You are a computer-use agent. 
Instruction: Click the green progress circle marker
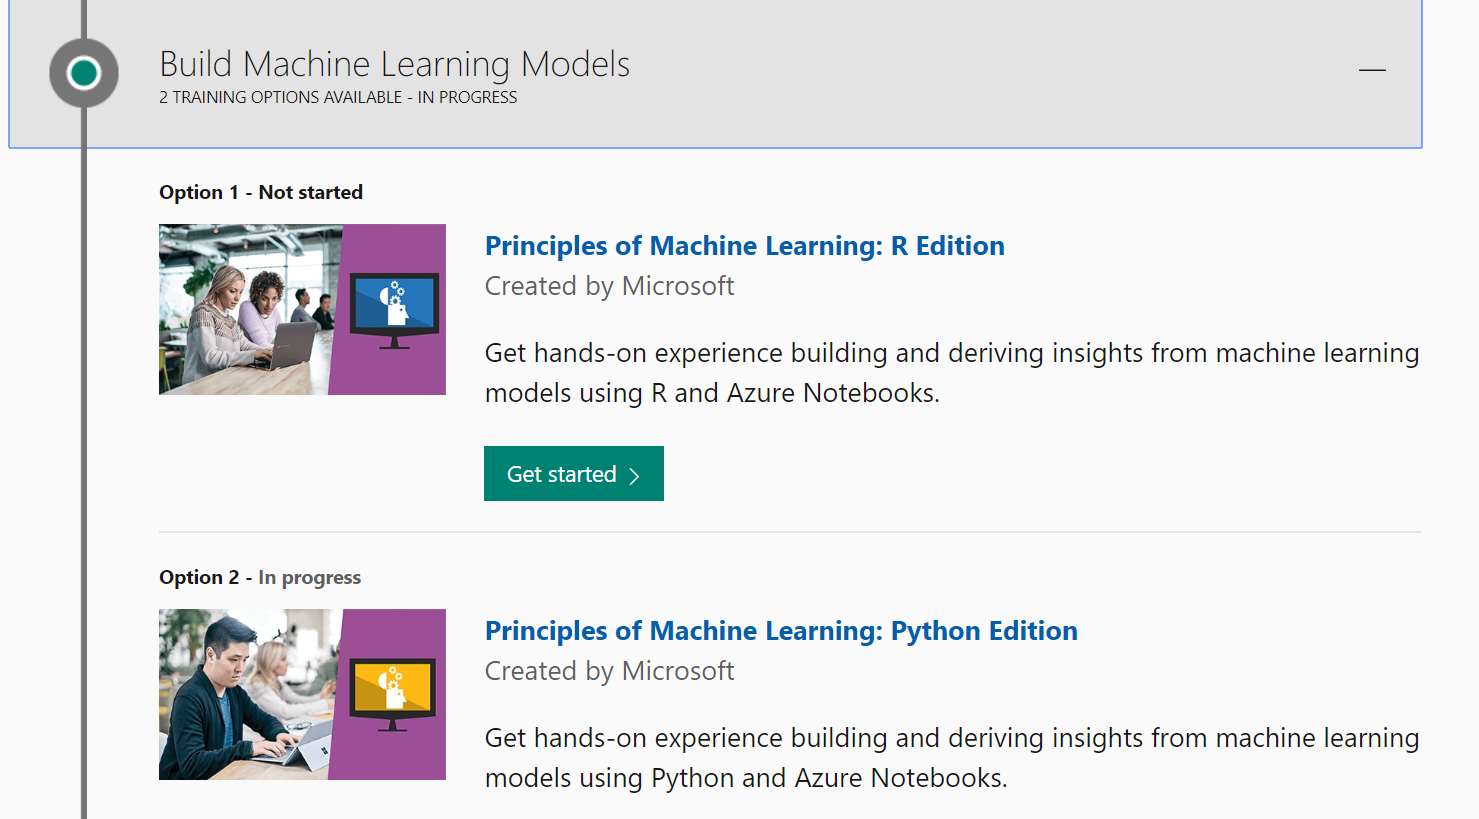84,73
